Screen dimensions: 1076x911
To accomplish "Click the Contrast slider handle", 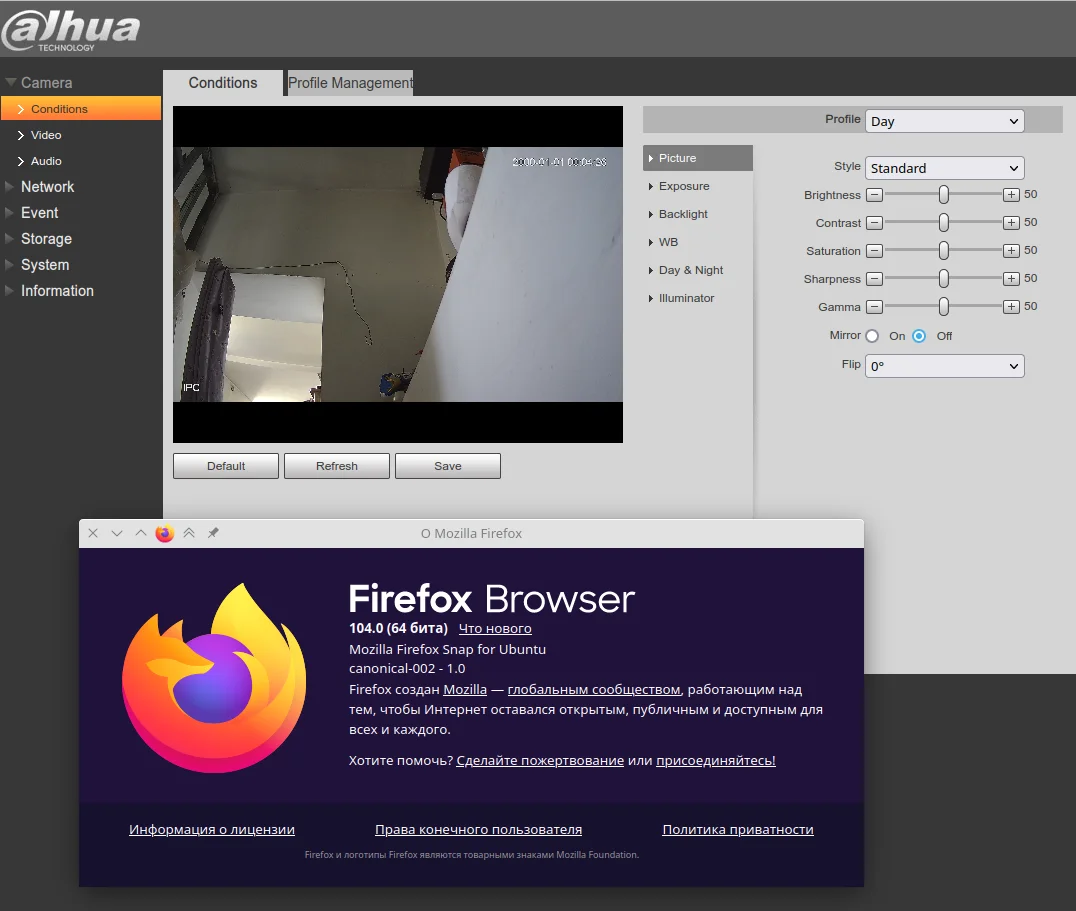I will coord(944,223).
